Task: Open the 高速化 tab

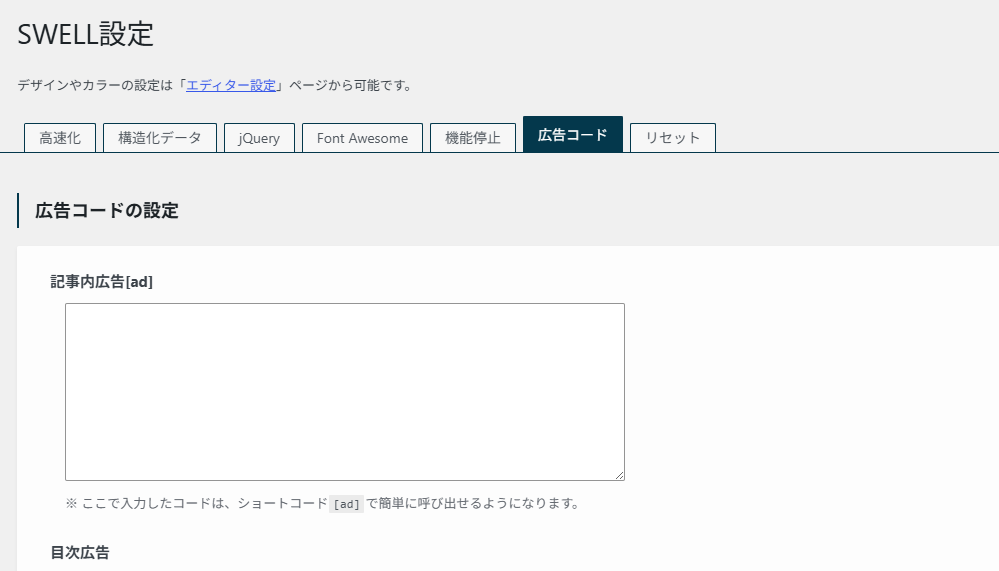Action: (x=60, y=138)
